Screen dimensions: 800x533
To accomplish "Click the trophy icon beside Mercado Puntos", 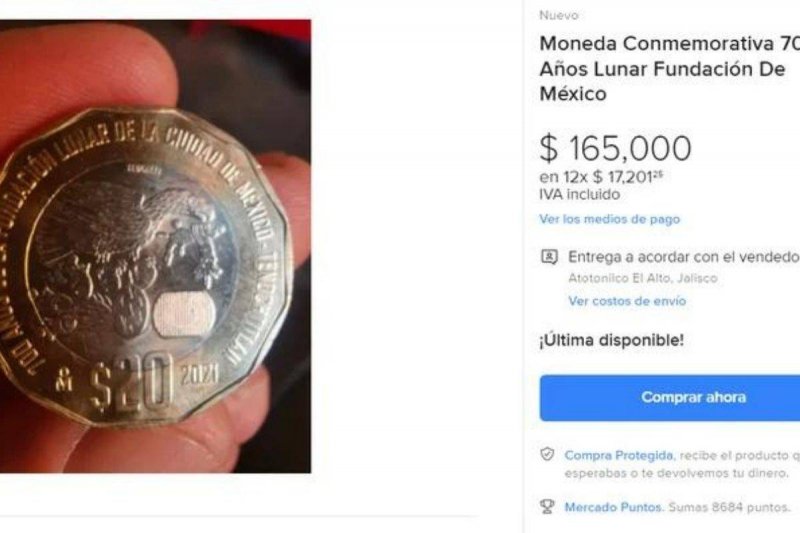I will 547,507.
